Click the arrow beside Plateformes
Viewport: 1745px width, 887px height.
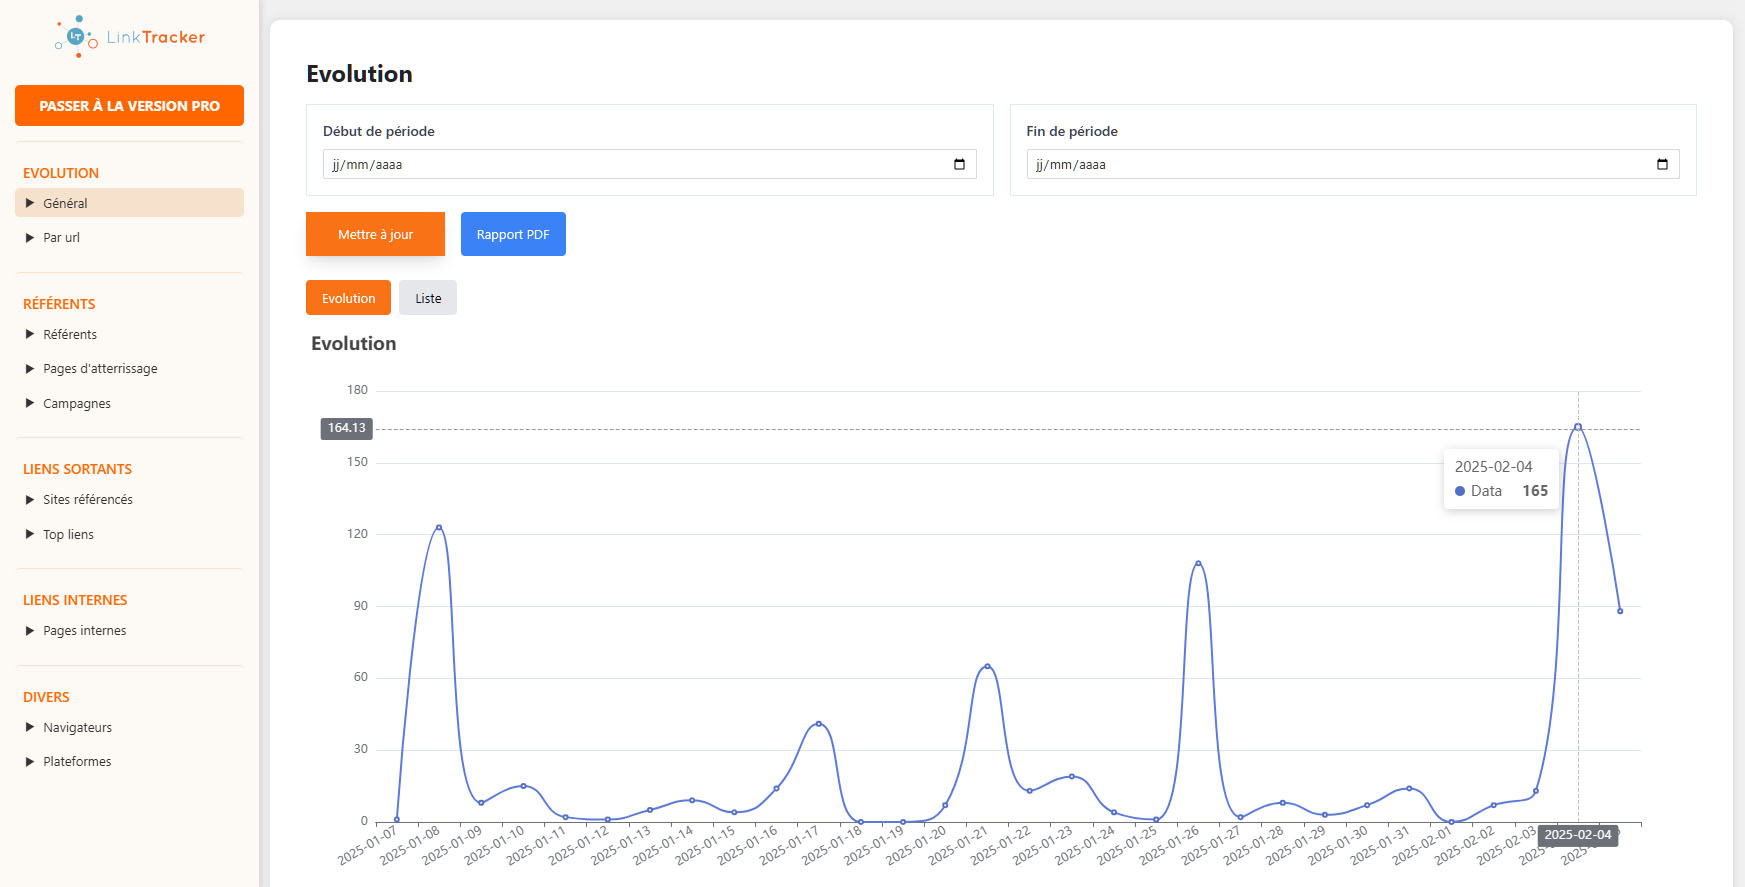click(x=30, y=761)
